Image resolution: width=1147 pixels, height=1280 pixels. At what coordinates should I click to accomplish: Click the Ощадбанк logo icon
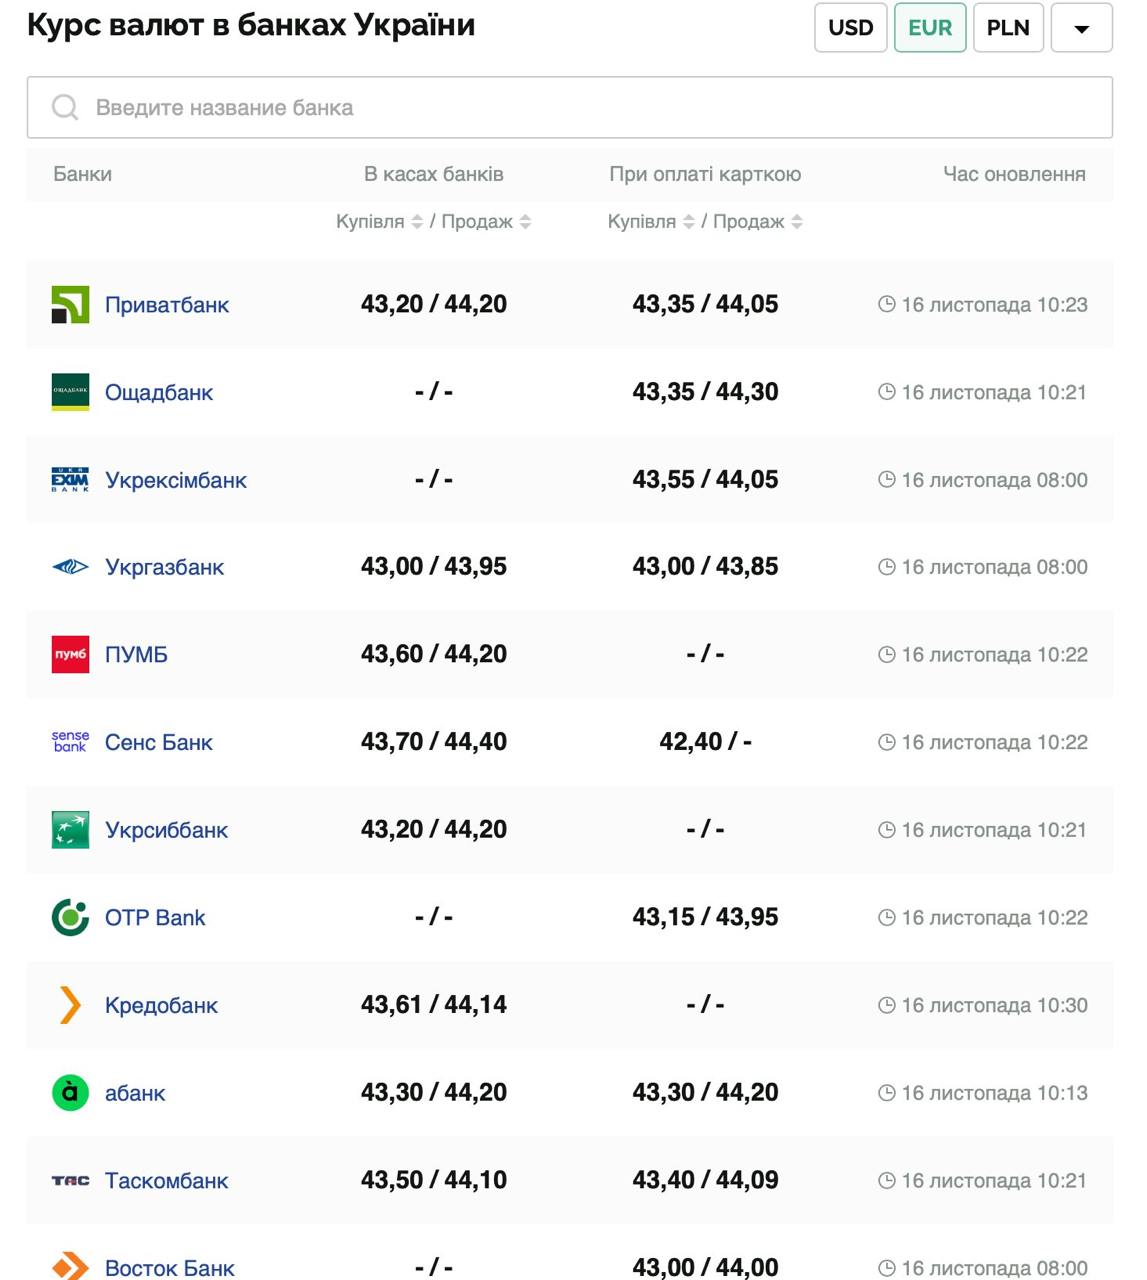click(70, 392)
